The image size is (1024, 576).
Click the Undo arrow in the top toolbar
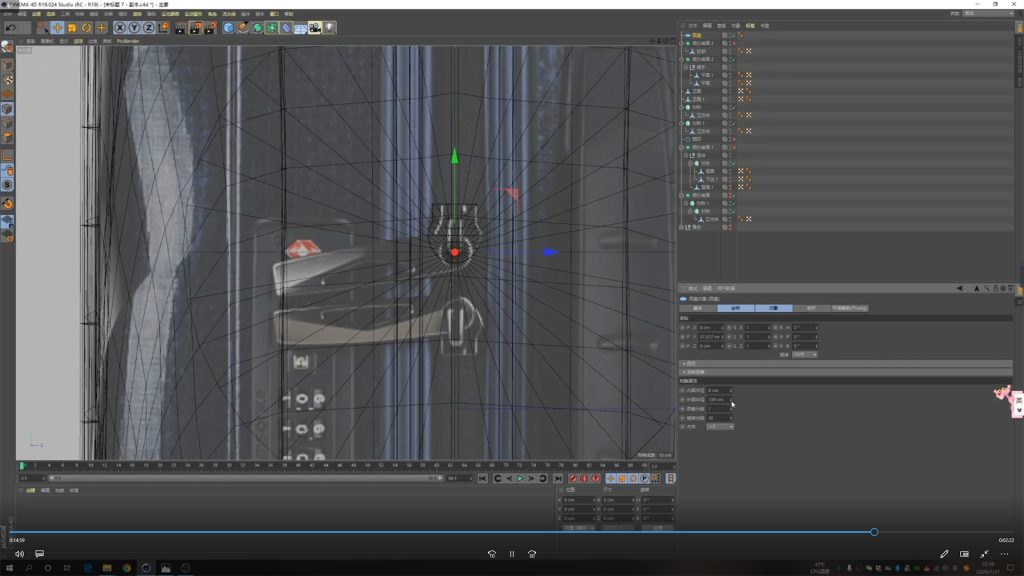click(11, 28)
